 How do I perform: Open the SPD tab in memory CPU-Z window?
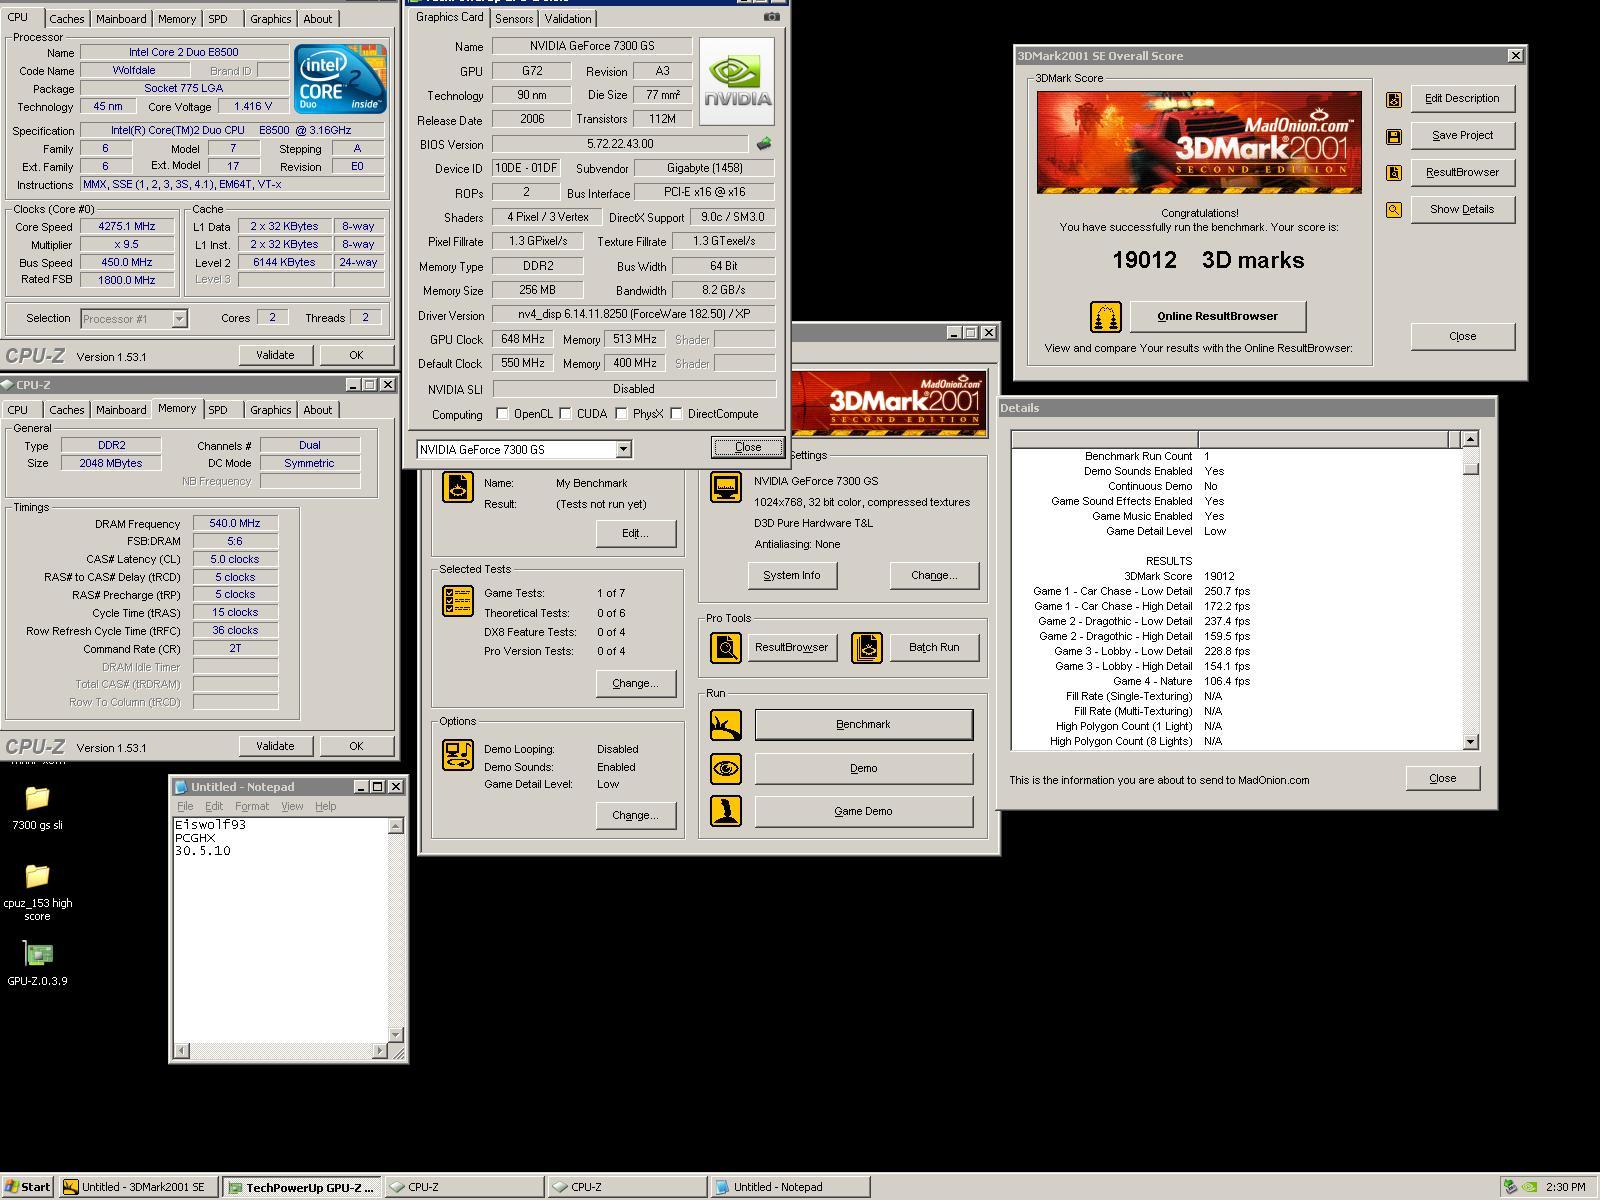click(218, 410)
